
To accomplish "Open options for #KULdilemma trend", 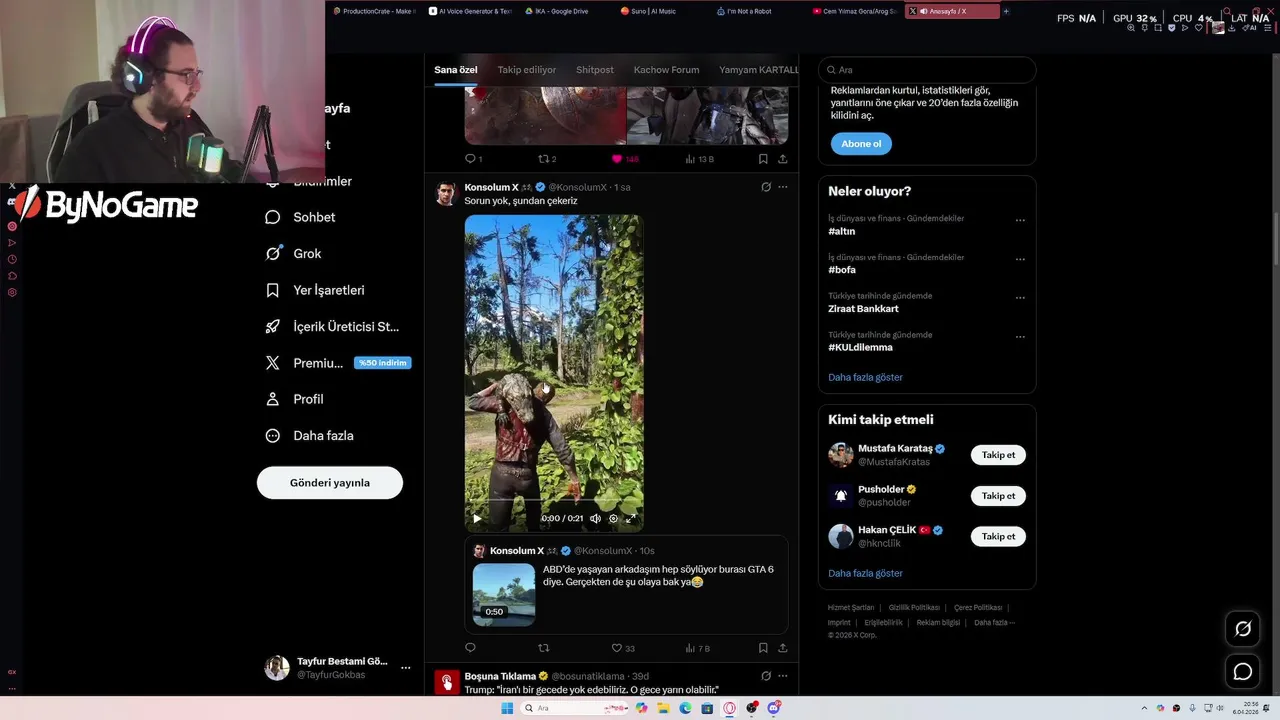I will click(x=1020, y=337).
